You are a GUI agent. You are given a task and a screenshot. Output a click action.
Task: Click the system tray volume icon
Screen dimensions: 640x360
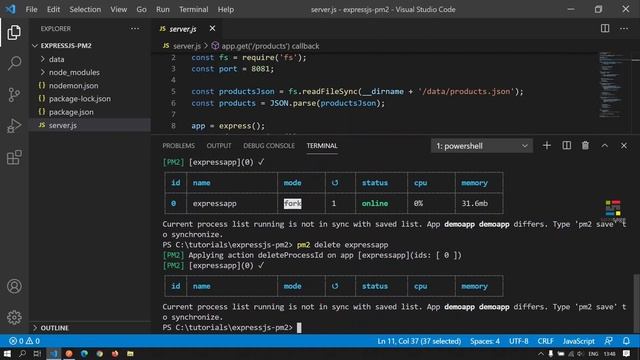[580, 354]
